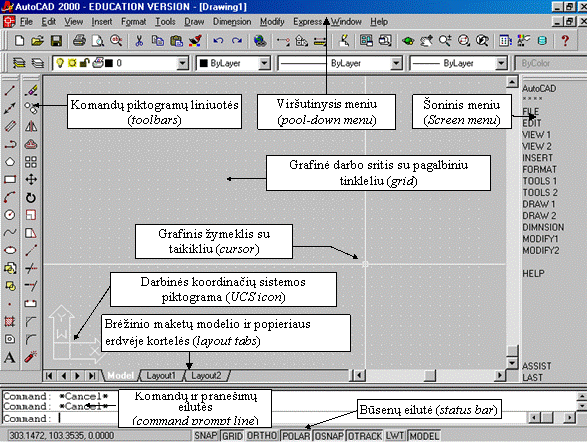Switch to the Layout2 tab

pyautogui.click(x=206, y=375)
